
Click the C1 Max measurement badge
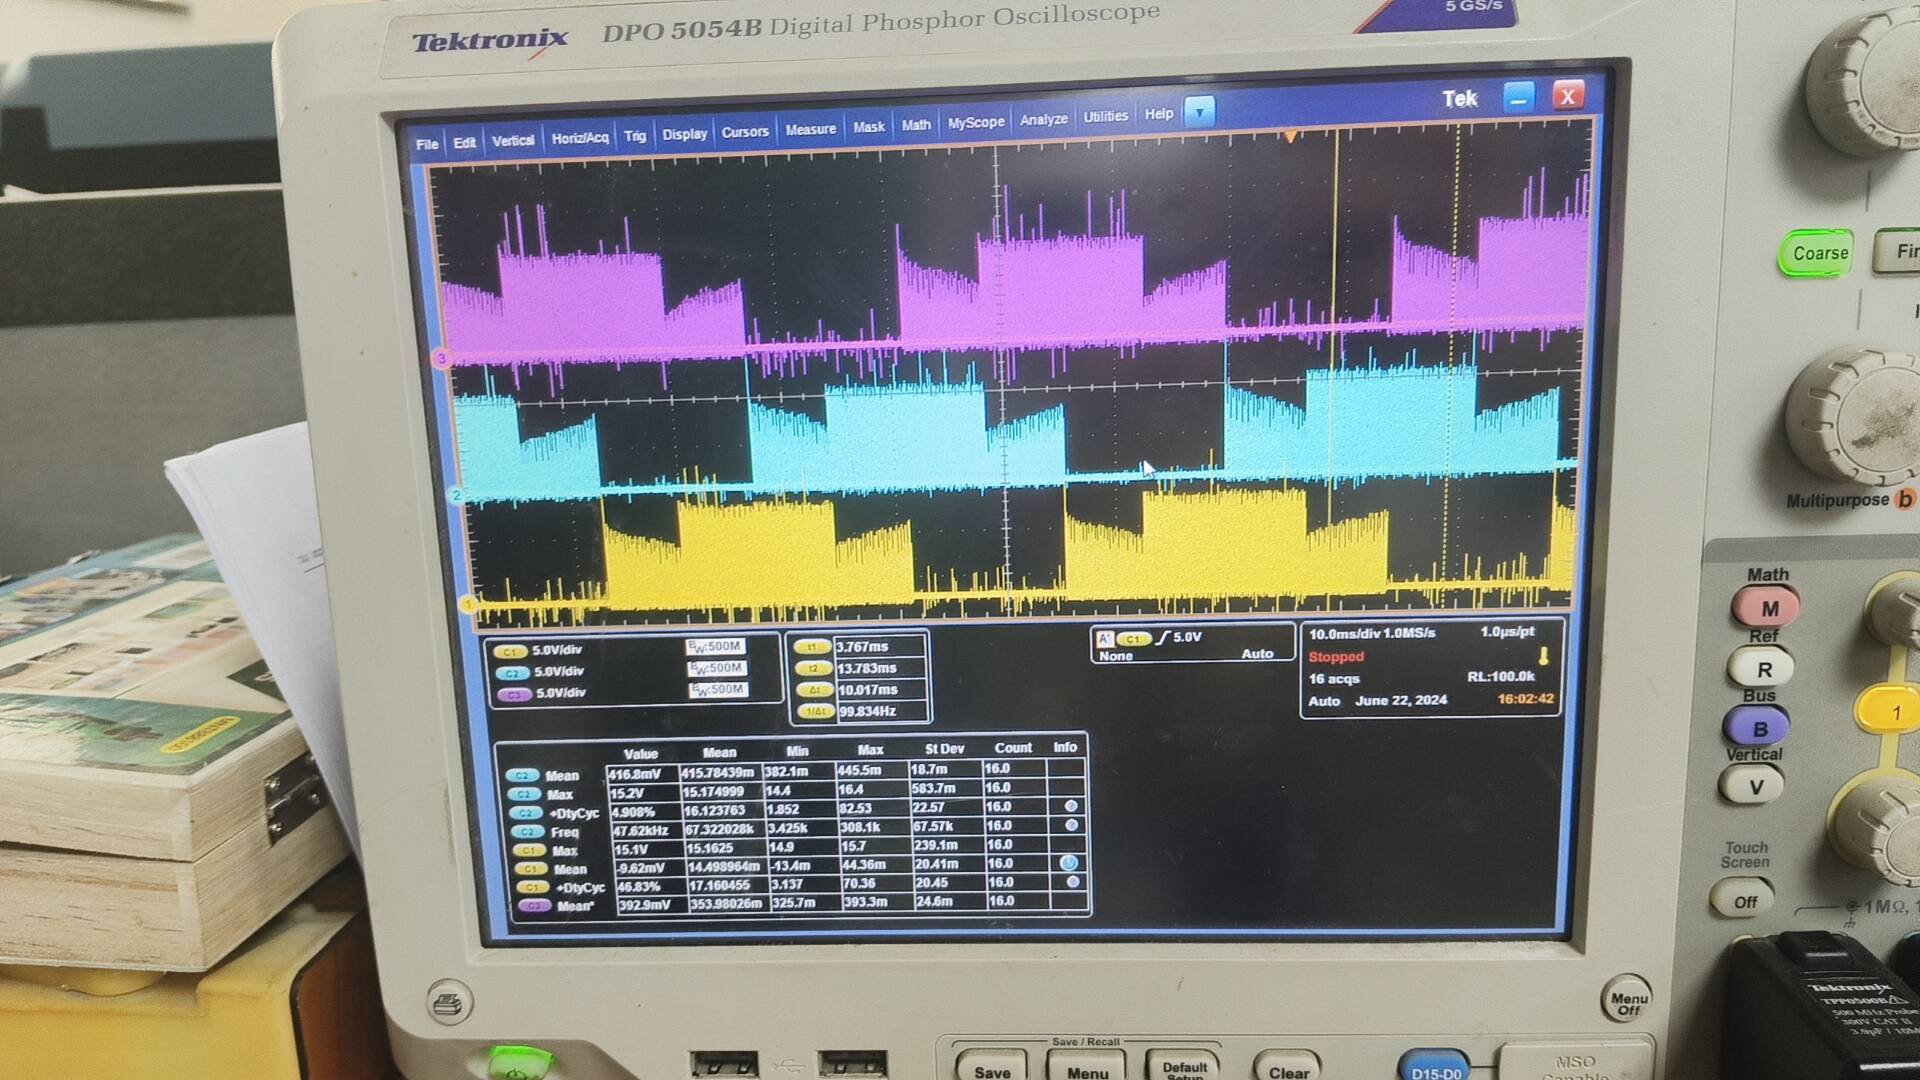[528, 851]
